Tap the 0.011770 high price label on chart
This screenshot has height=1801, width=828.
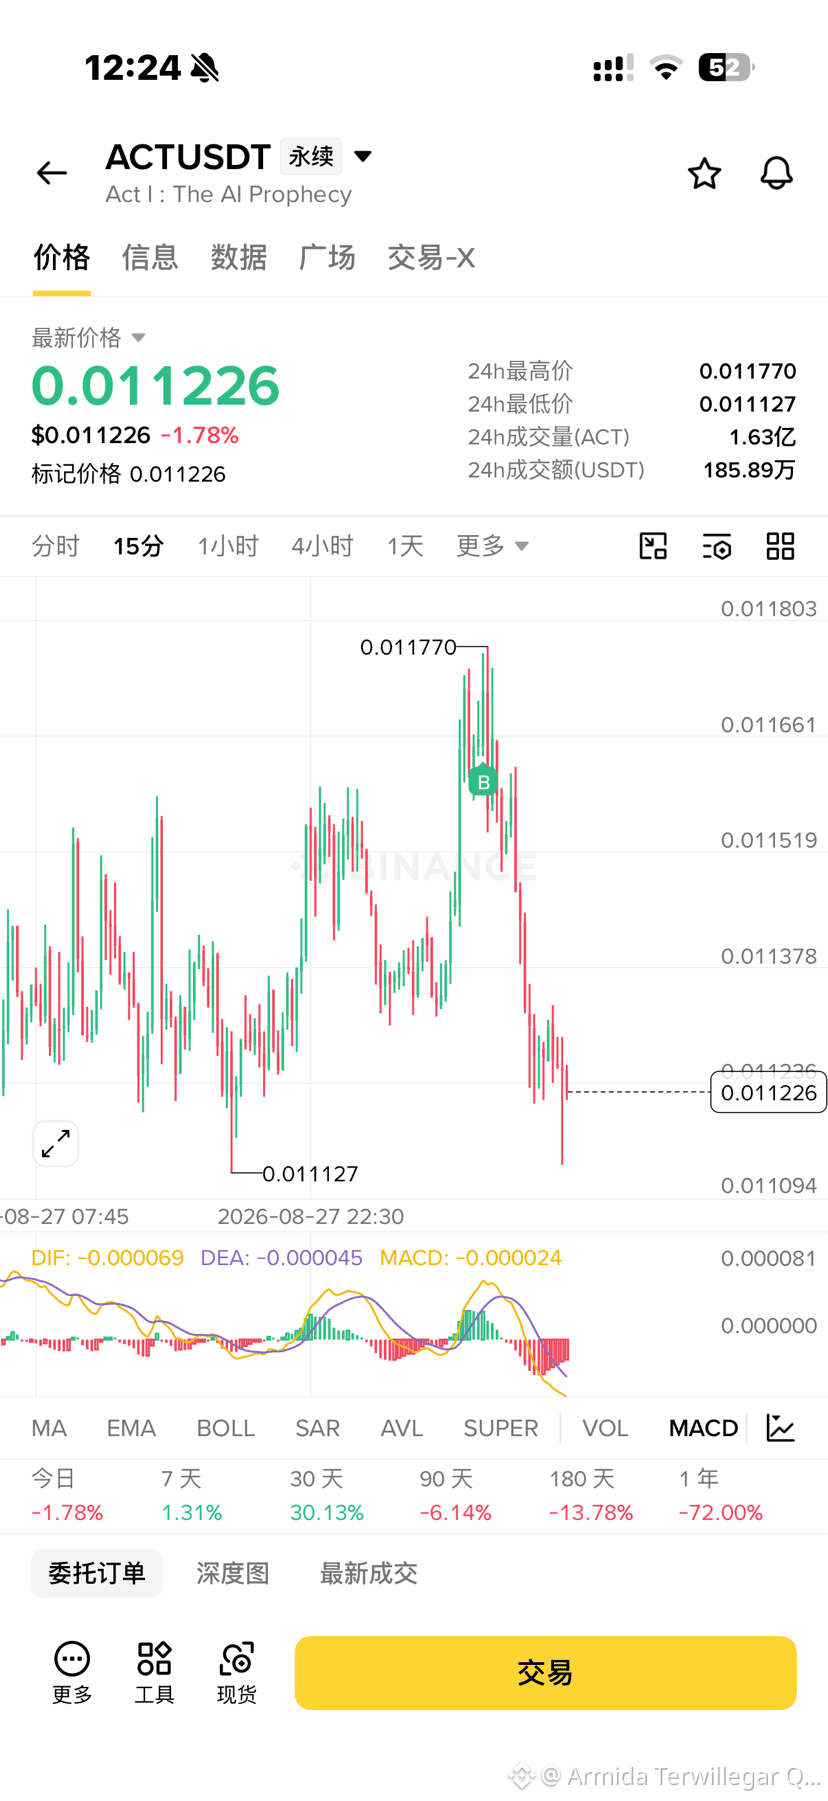point(408,647)
